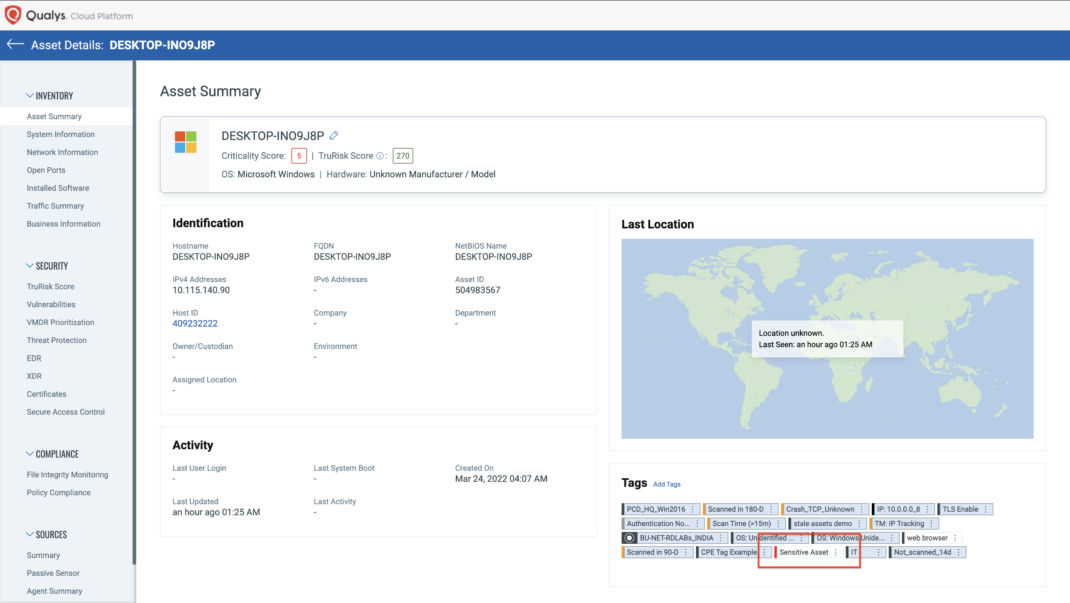Click the circular icon on the BU-NET-RDLABs_INDIA tag
The height and width of the screenshot is (603, 1070).
point(629,538)
